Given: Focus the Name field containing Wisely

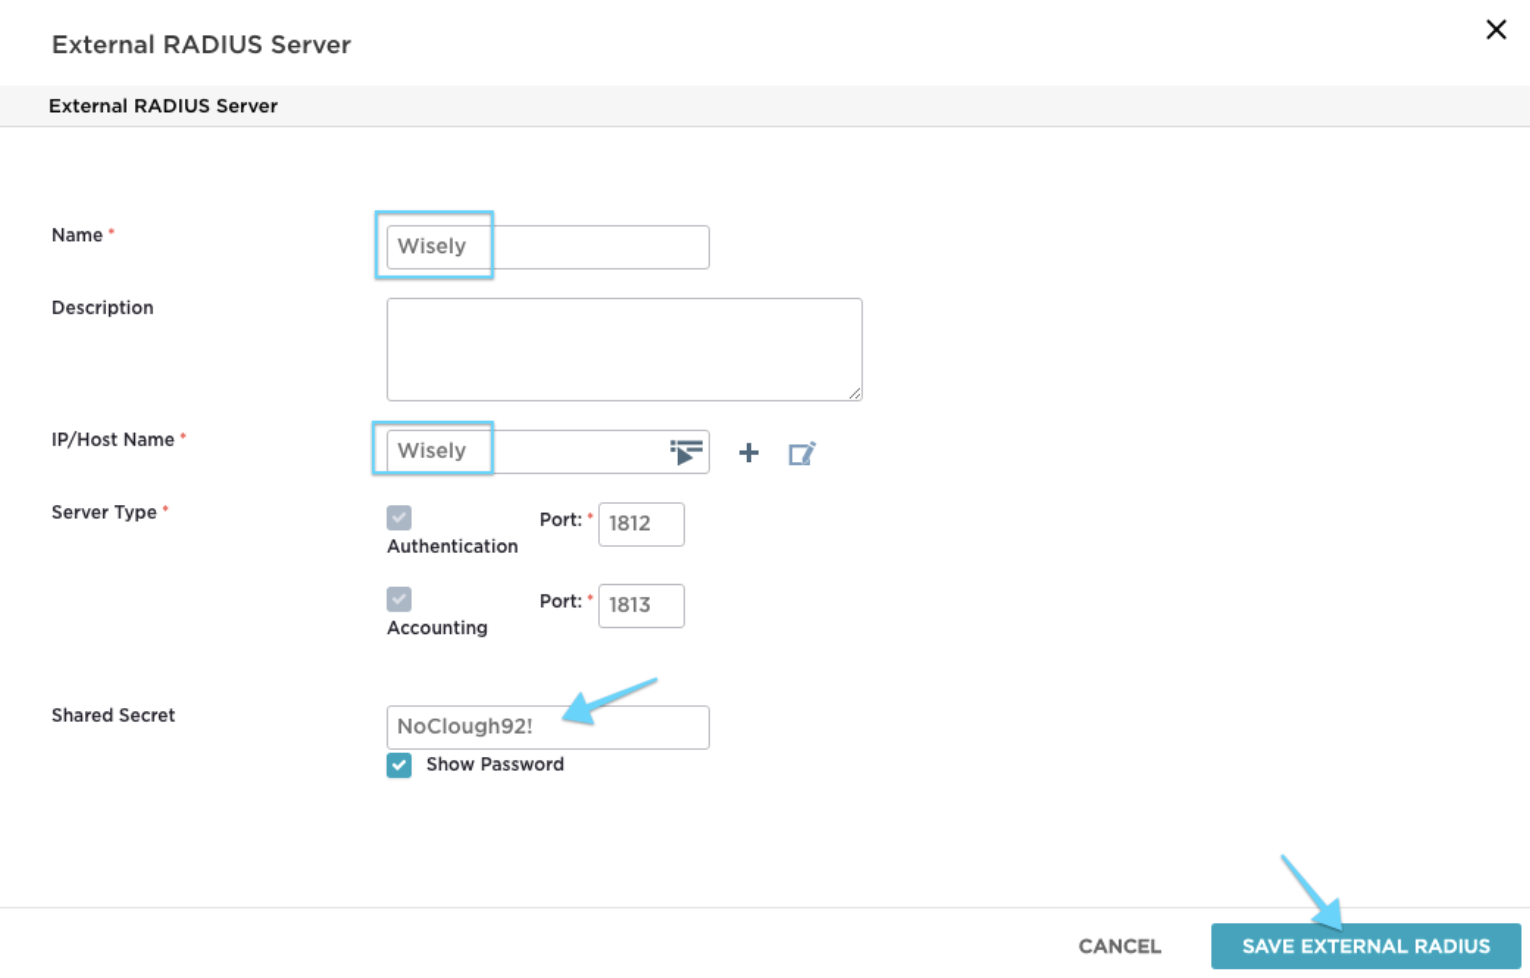Looking at the screenshot, I should point(548,247).
